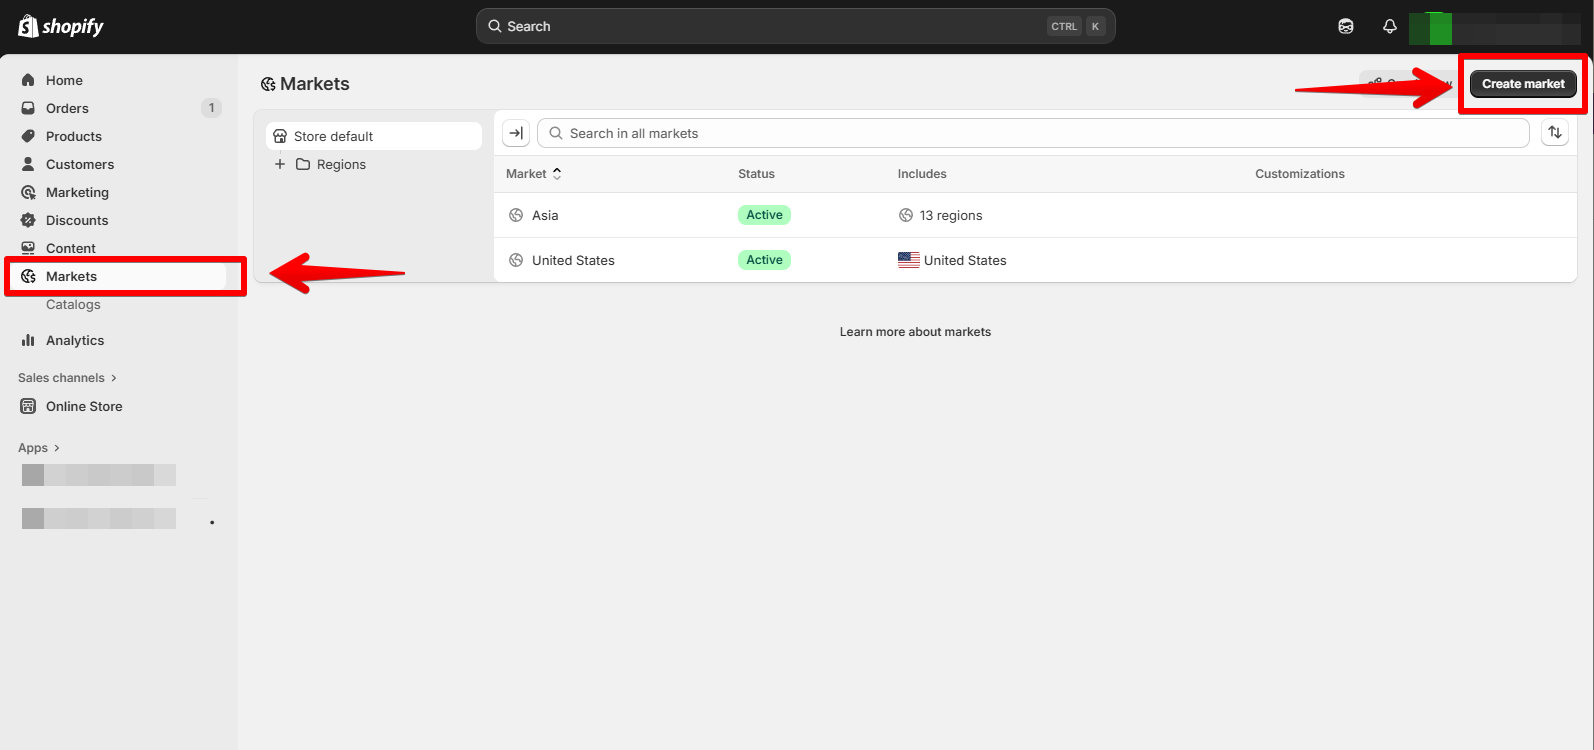Screen dimensions: 1594x750
Task: Click the Customers person icon
Action: (28, 164)
